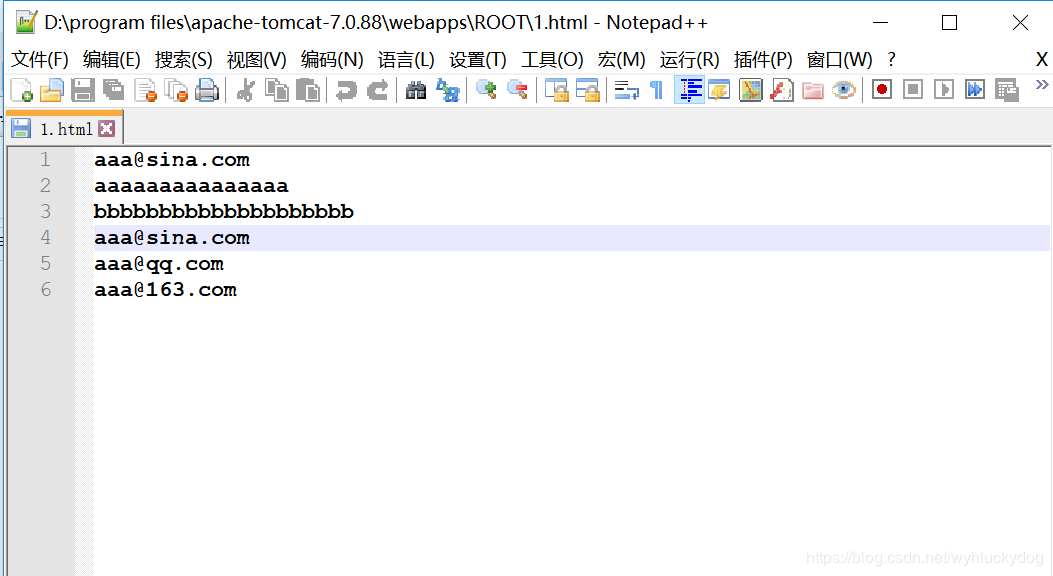Viewport: 1053px width, 576px height.
Task: Click the Zoom In magnifier icon
Action: (486, 89)
